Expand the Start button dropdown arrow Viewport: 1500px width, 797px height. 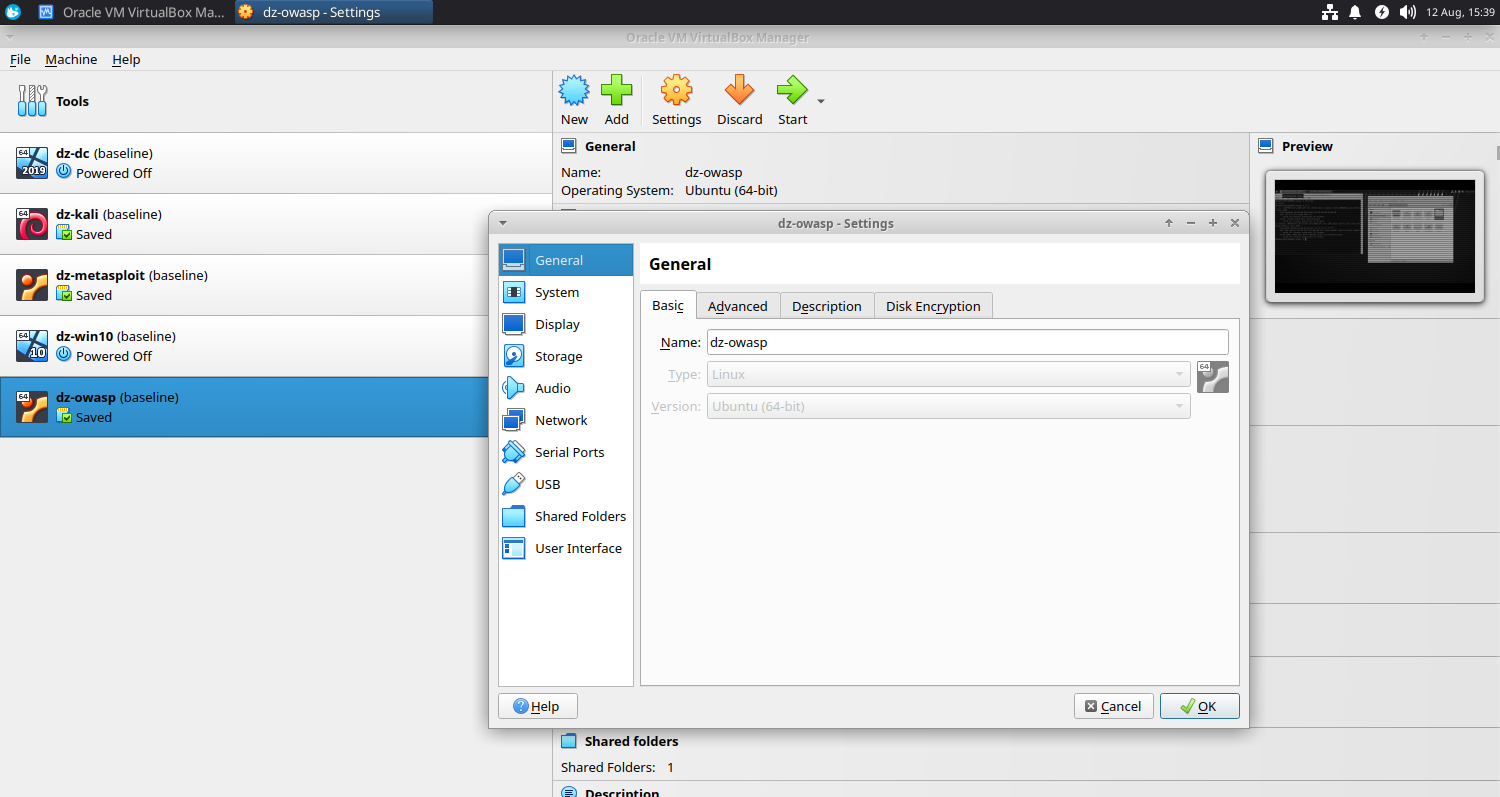(821, 101)
